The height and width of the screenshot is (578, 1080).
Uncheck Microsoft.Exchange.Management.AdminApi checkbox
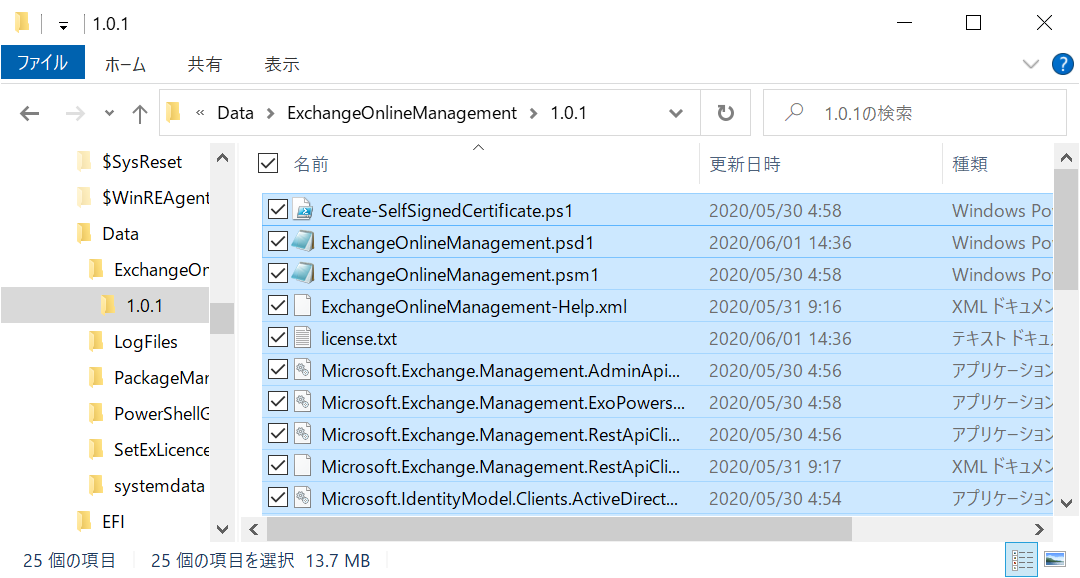278,370
